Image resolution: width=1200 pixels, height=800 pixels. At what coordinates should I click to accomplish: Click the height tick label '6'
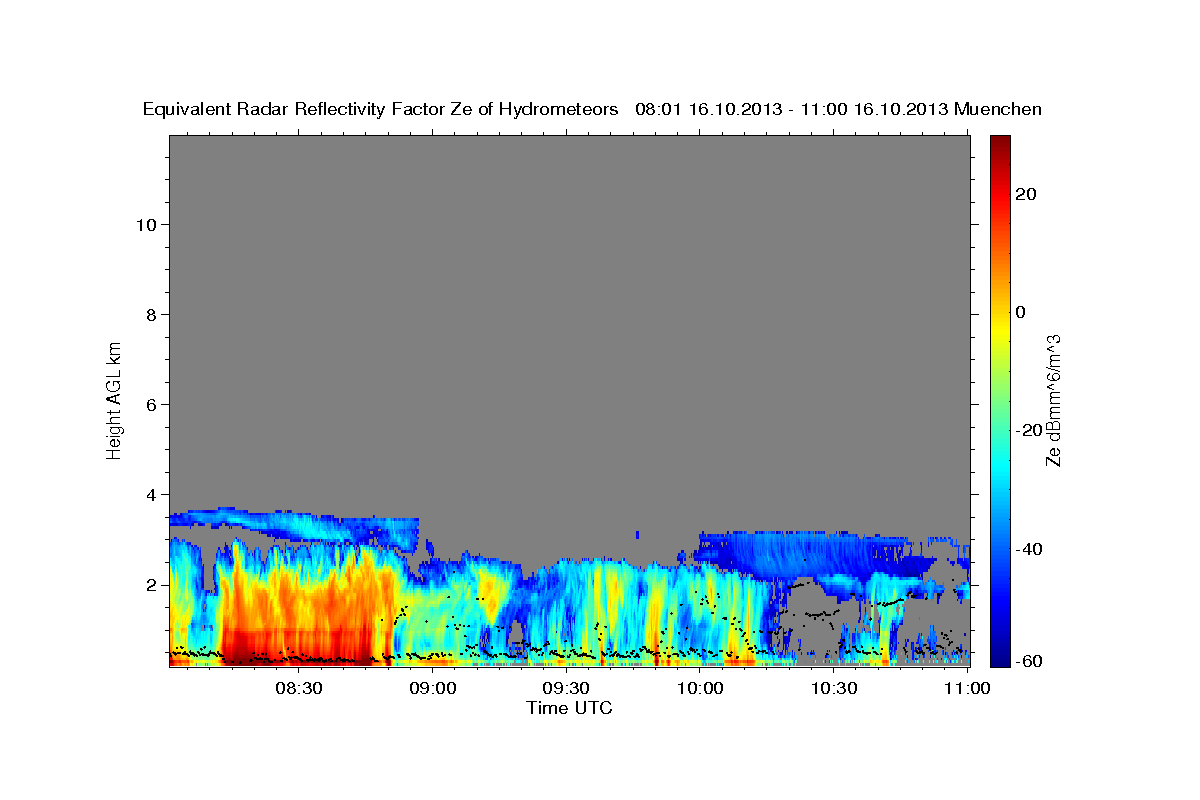click(152, 404)
